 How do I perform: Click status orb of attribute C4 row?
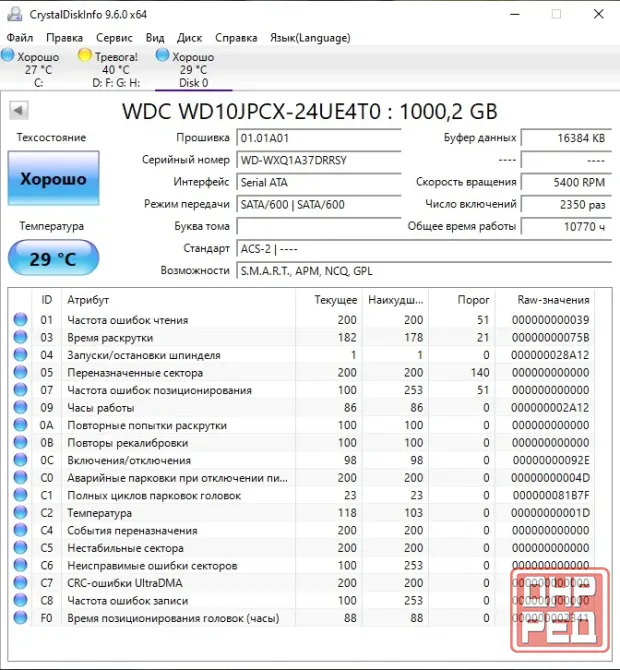click(x=20, y=530)
